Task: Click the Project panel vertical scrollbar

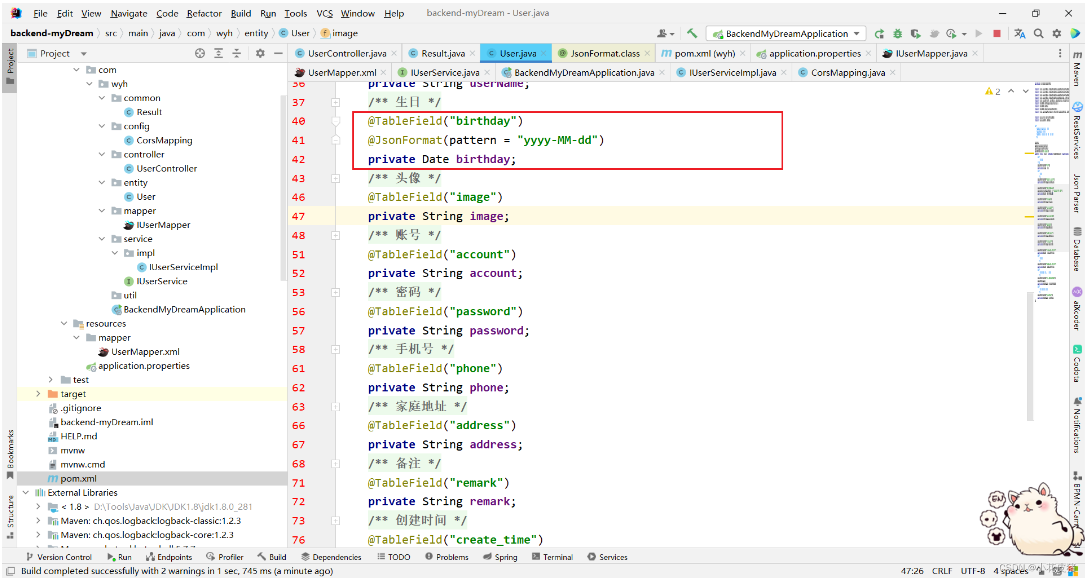Action: [283, 187]
